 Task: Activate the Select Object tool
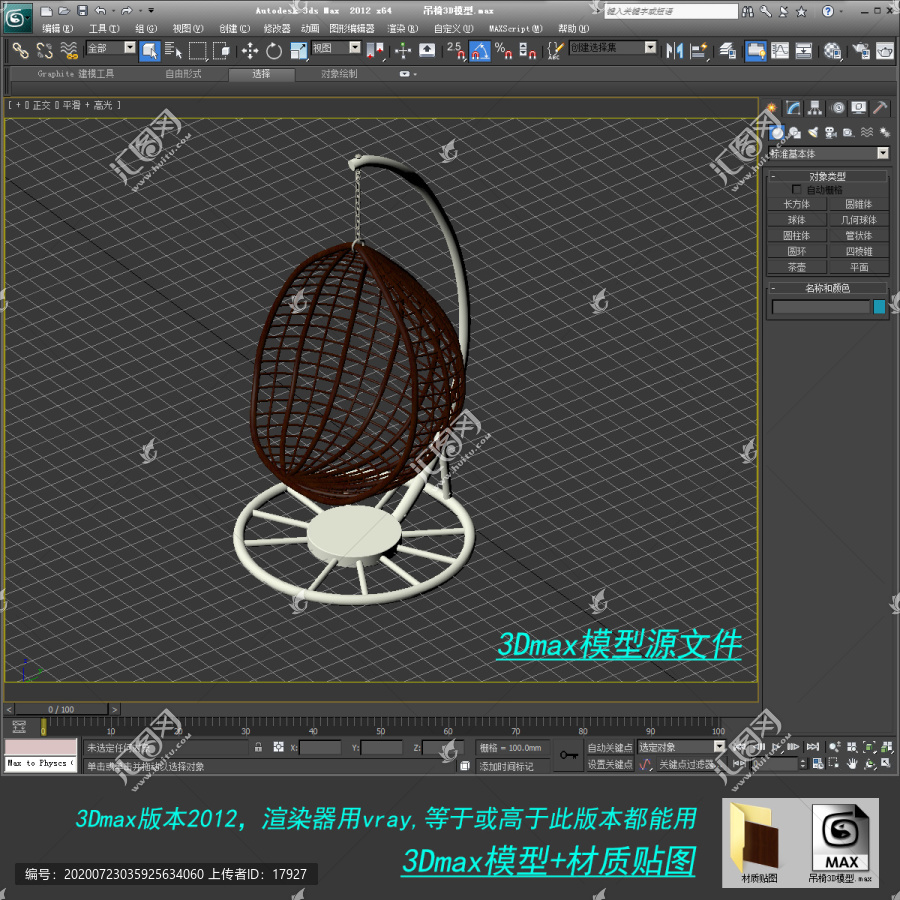(x=149, y=51)
